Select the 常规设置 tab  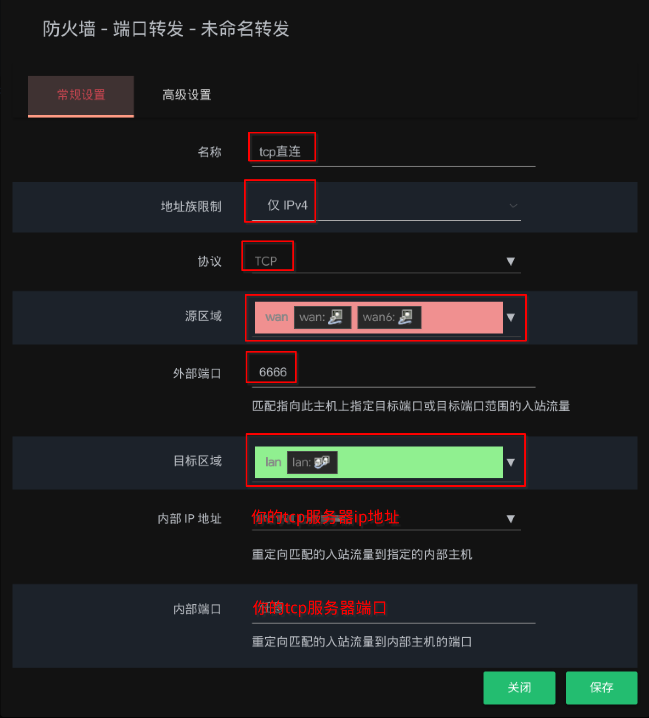[x=81, y=96]
